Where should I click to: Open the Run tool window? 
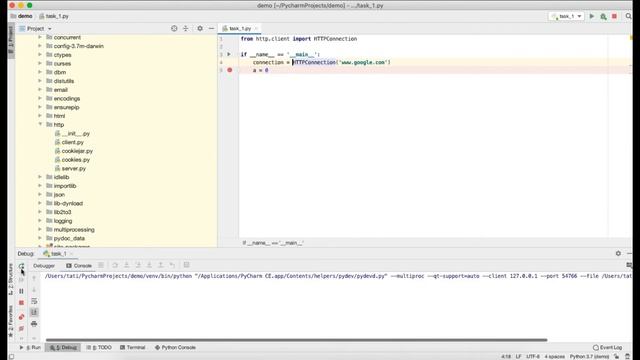[x=30, y=347]
